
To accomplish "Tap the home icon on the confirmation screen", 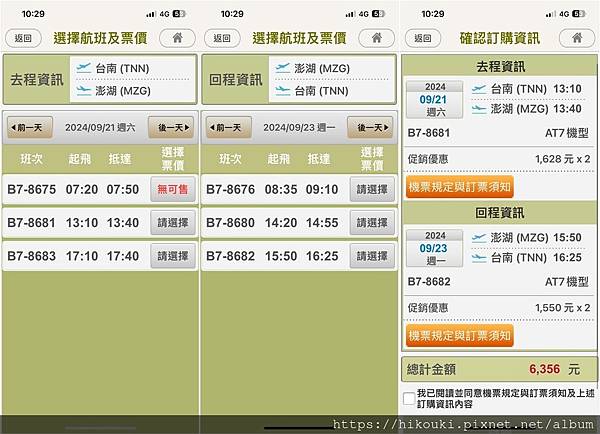I will 577,38.
